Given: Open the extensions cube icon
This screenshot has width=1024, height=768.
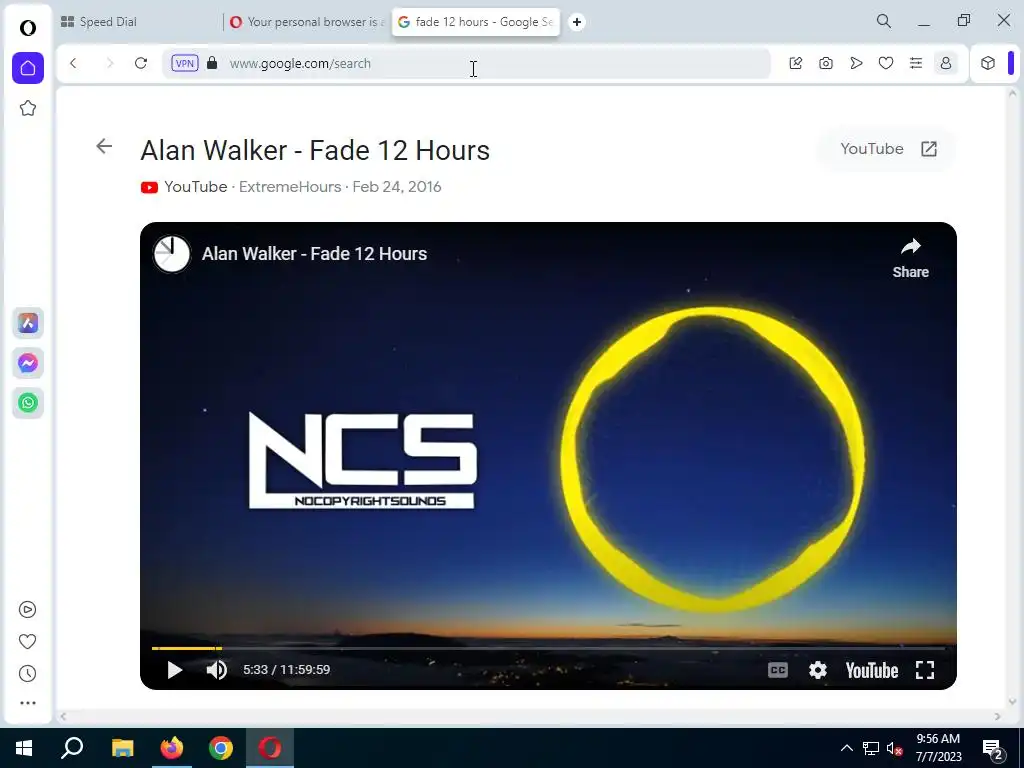Looking at the screenshot, I should [x=987, y=63].
